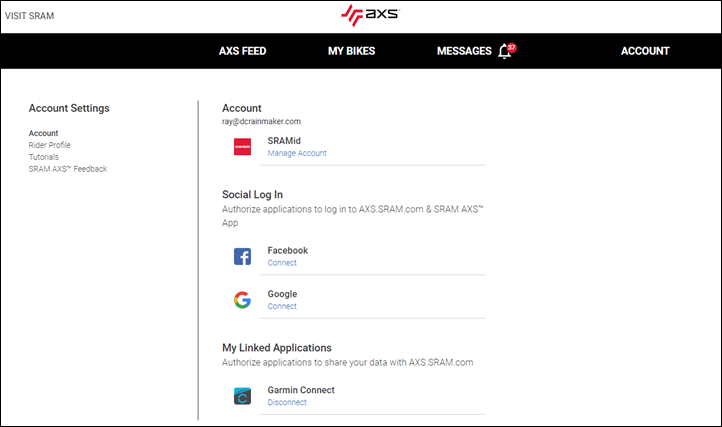Click the Google label text
Viewport: 722px width, 427px height.
pyautogui.click(x=282, y=294)
